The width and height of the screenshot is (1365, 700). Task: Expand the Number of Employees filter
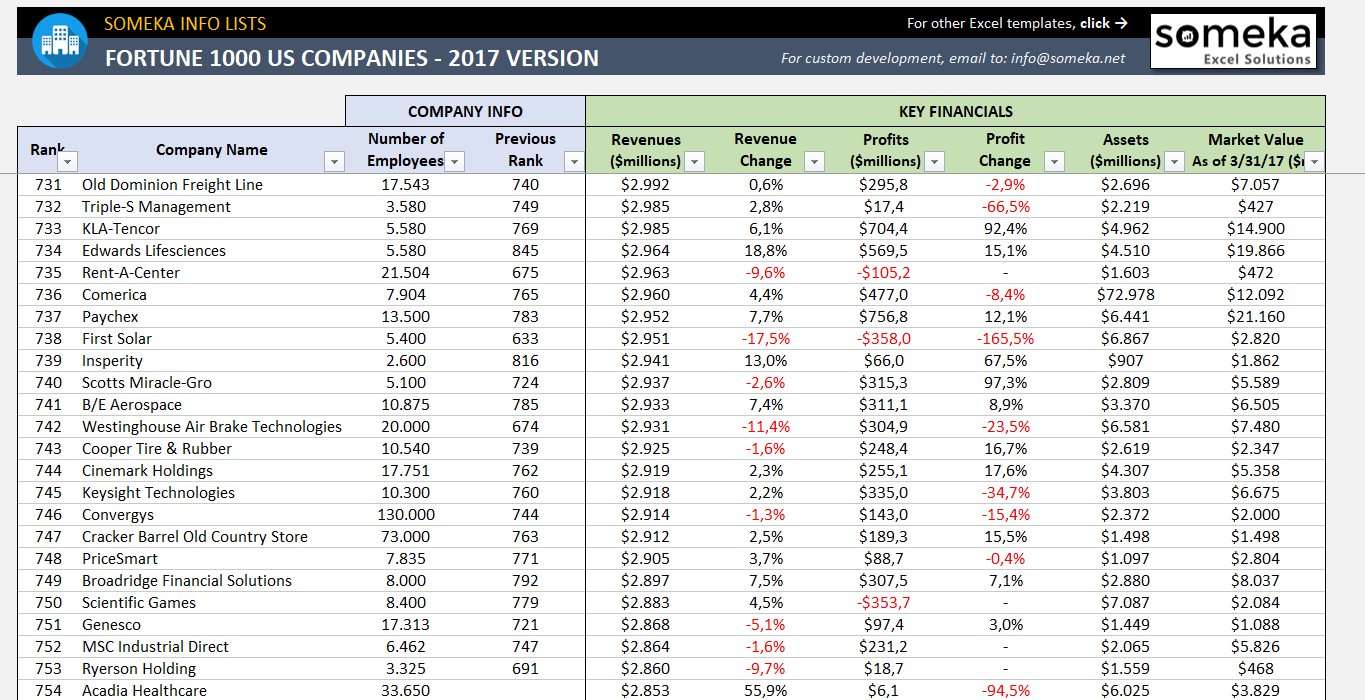point(454,161)
